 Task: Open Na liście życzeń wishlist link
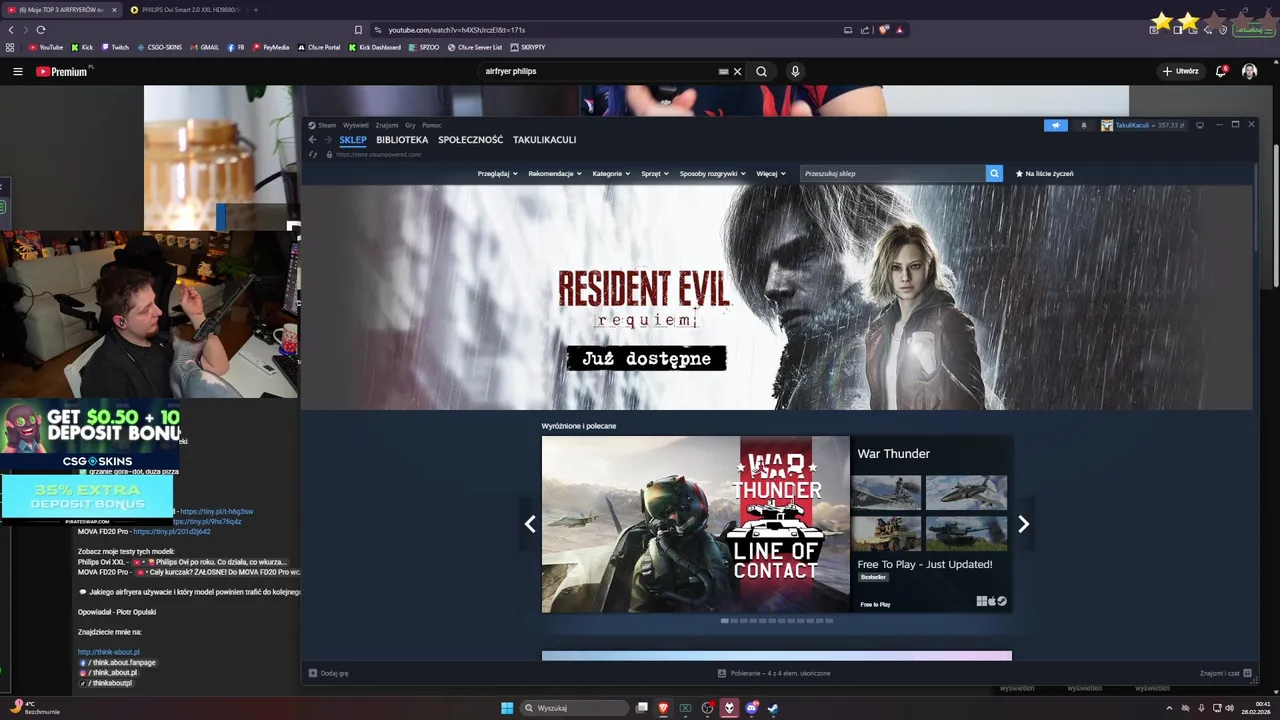[1045, 173]
